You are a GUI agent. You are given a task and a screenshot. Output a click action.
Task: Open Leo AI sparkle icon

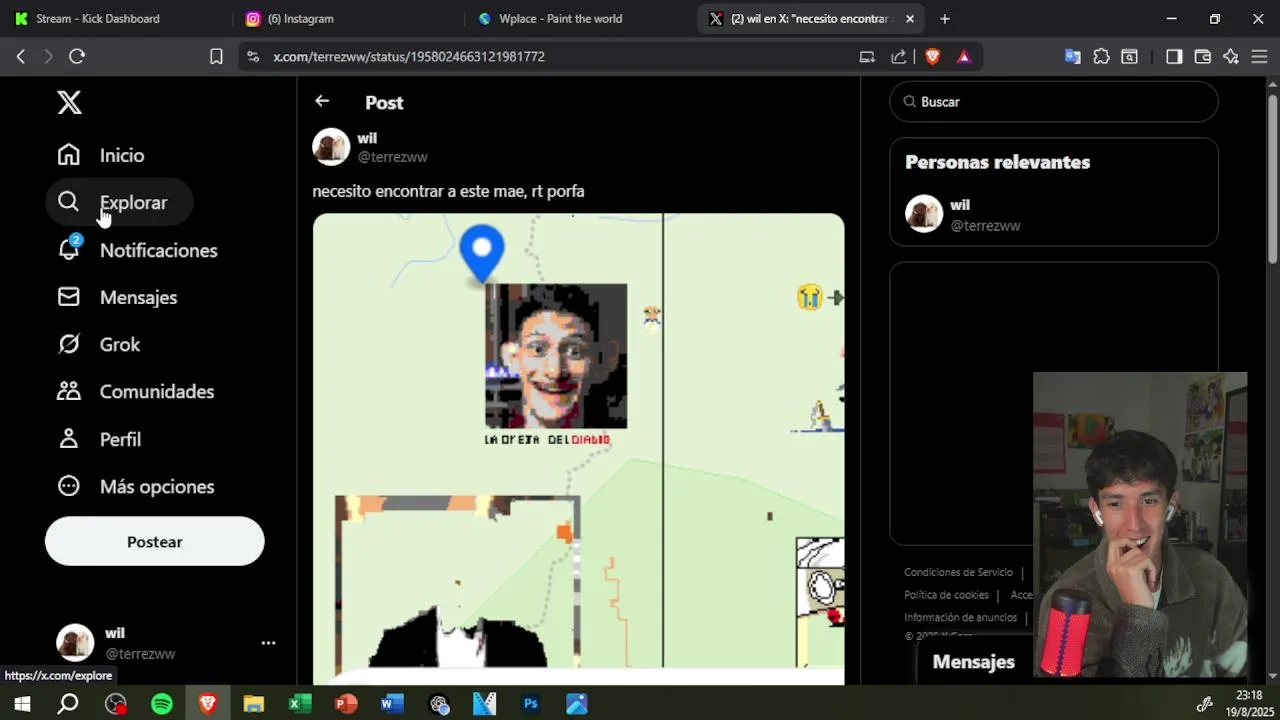coord(1231,57)
